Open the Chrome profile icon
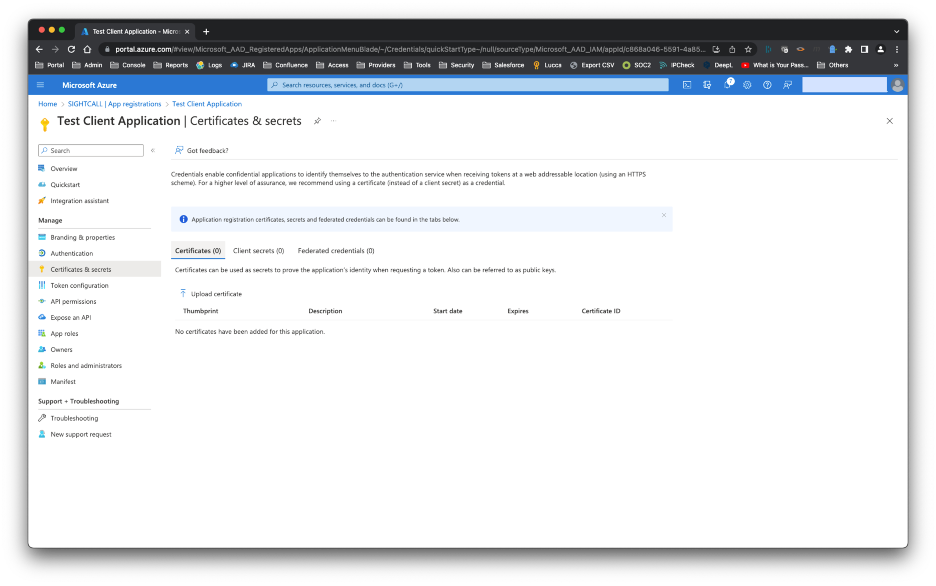The height and width of the screenshot is (586, 936). pyautogui.click(x=880, y=50)
